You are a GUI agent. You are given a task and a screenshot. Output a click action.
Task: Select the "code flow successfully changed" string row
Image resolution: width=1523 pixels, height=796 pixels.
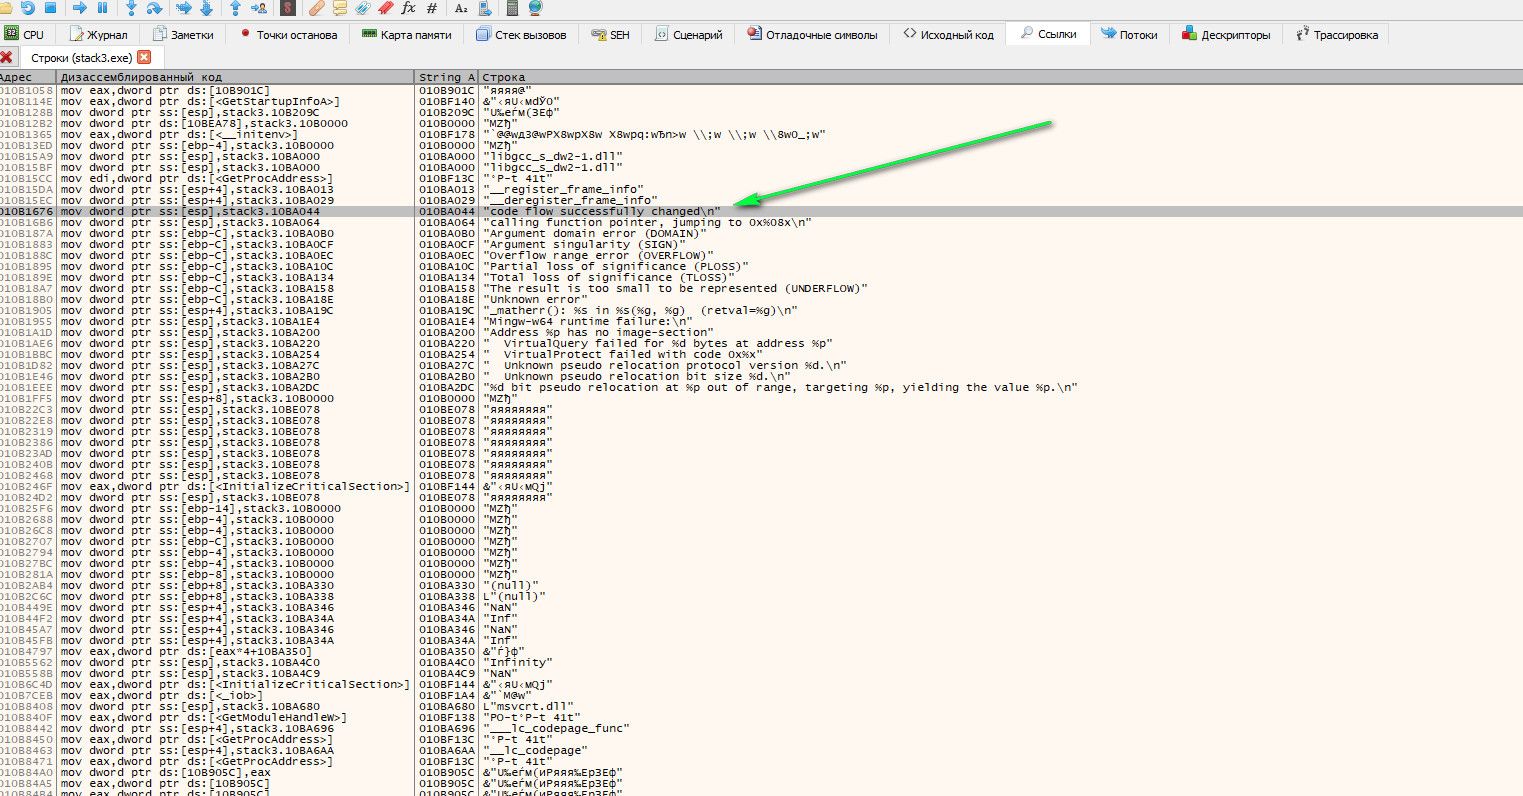(x=761, y=212)
